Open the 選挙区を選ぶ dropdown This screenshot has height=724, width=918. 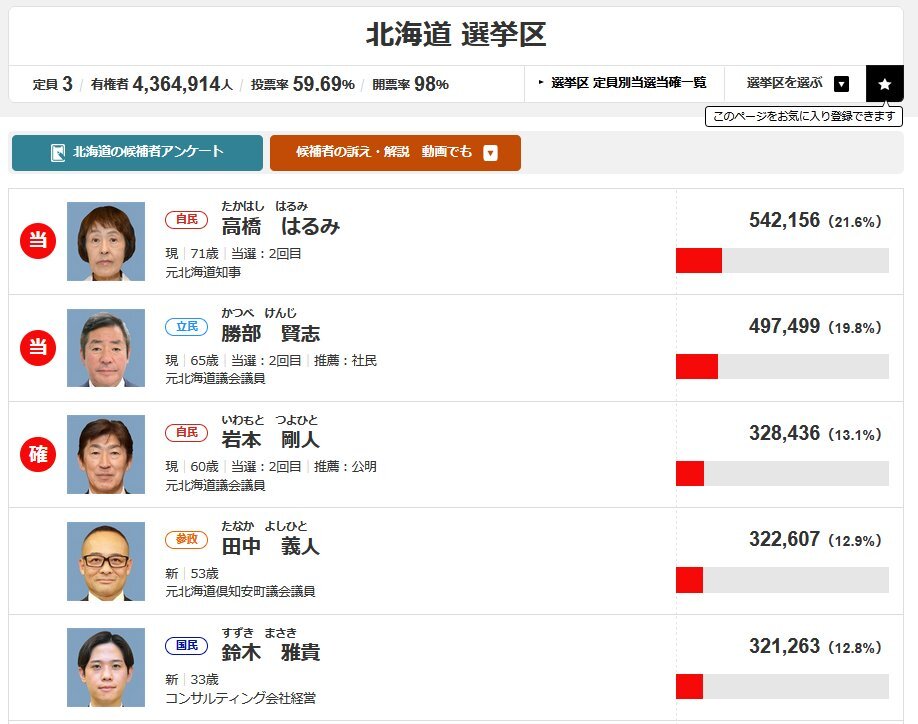[795, 84]
